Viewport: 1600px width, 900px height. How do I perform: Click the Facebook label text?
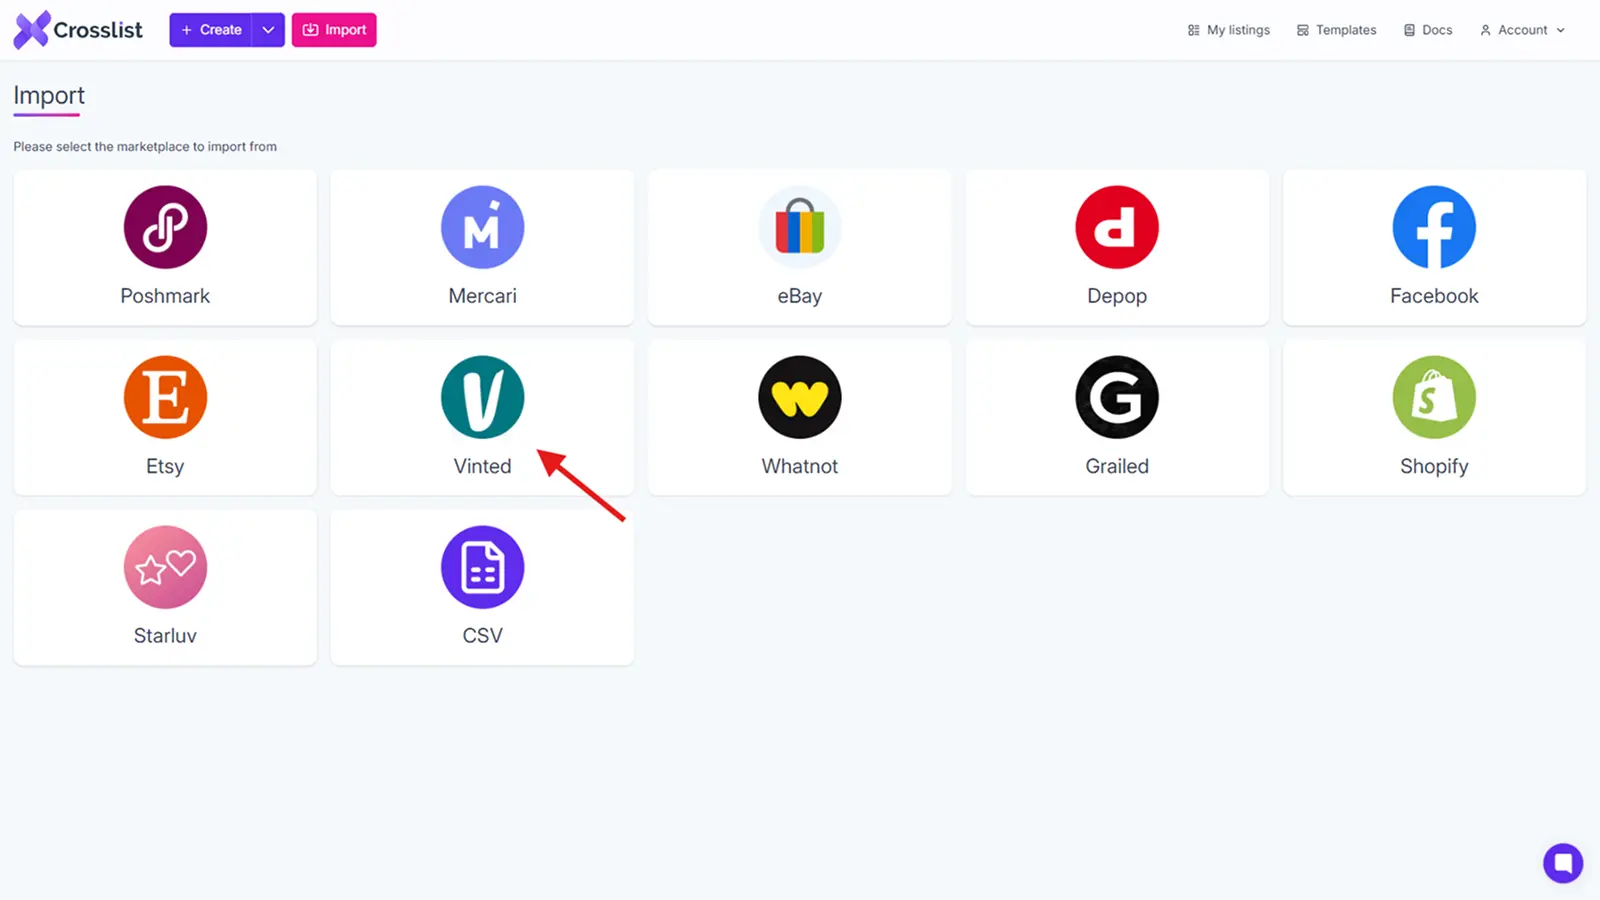click(x=1434, y=296)
